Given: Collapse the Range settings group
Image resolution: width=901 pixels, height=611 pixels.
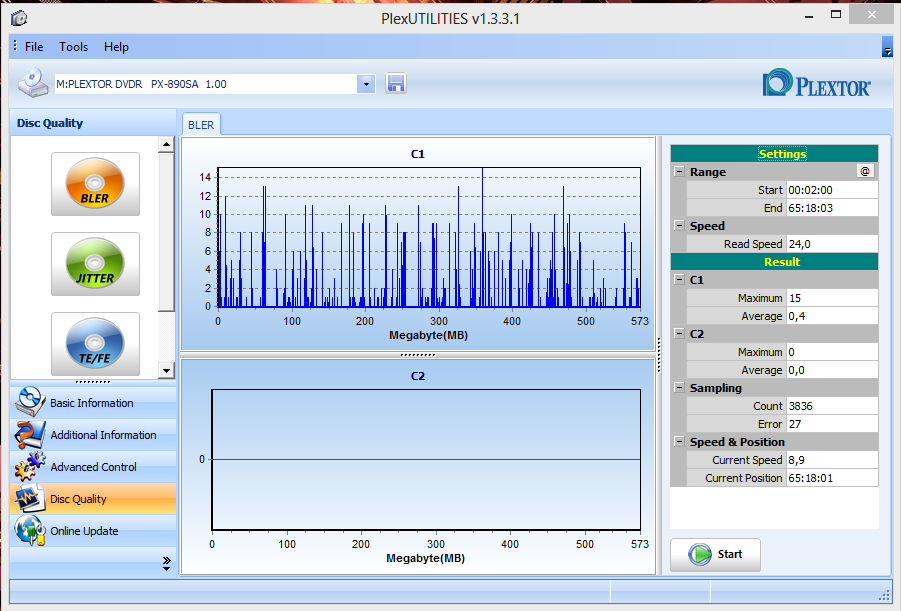Looking at the screenshot, I should point(679,171).
